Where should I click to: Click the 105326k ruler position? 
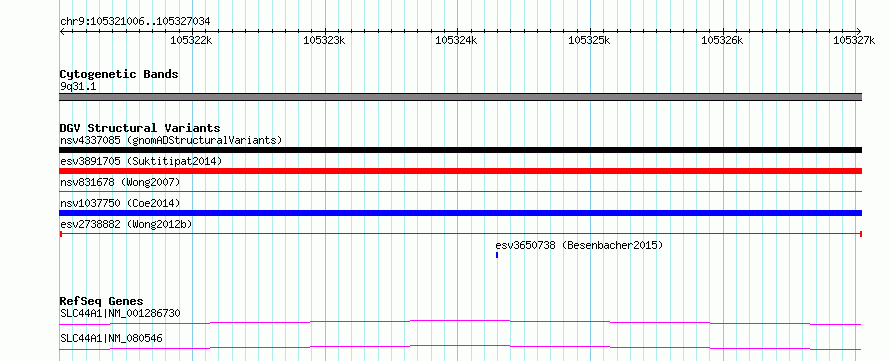click(x=722, y=40)
